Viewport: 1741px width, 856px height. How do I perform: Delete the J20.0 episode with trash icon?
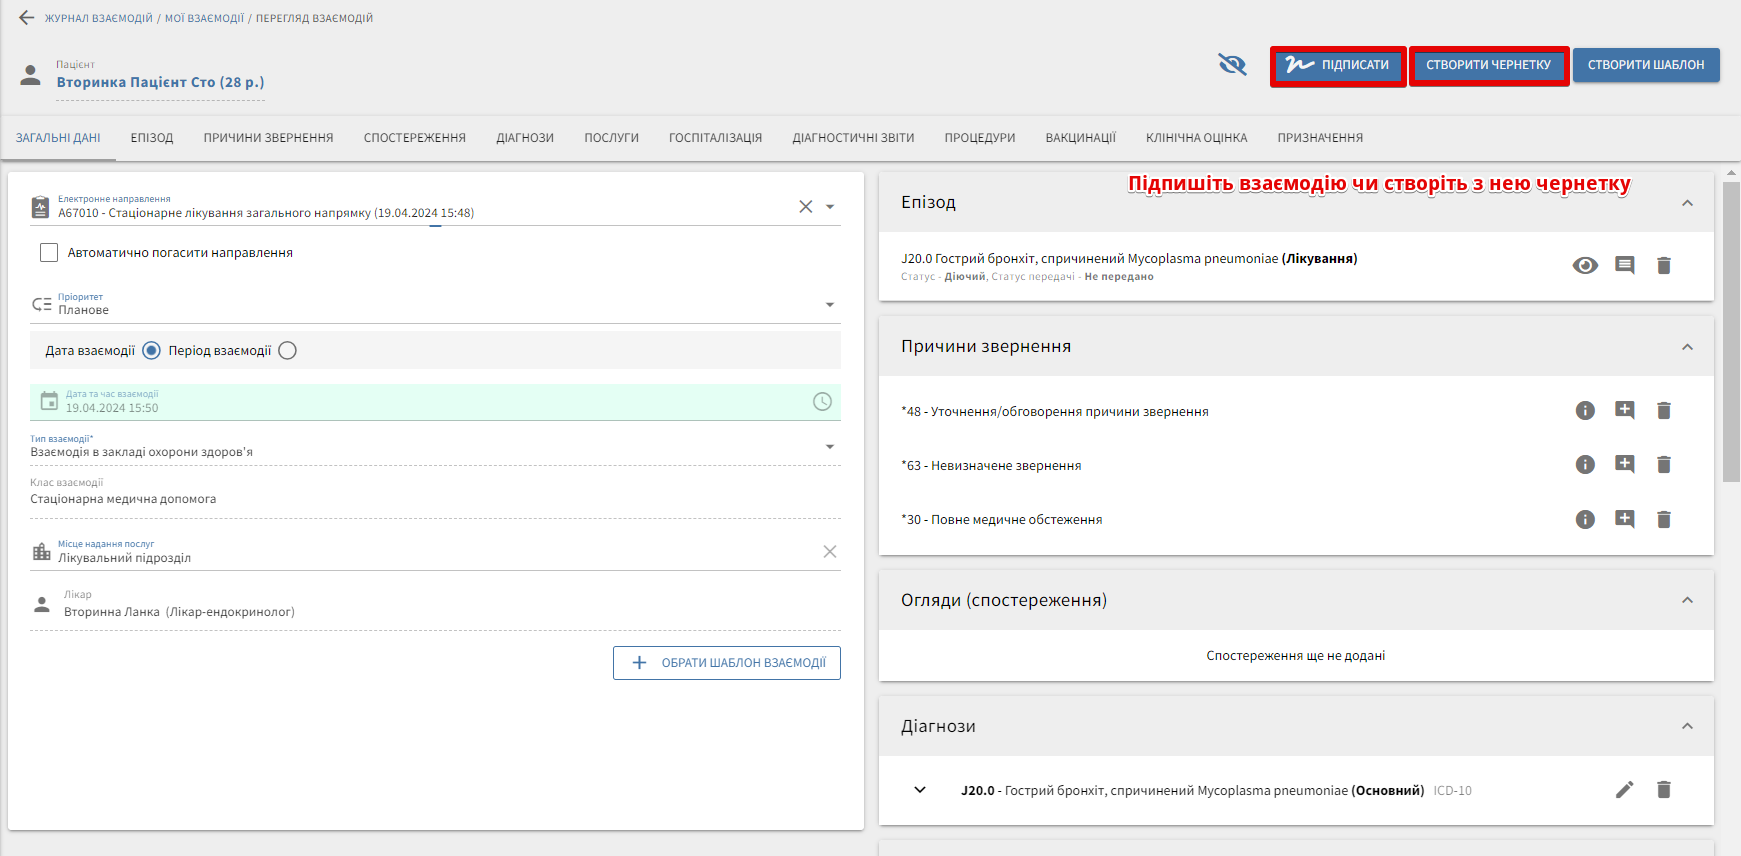coord(1663,266)
